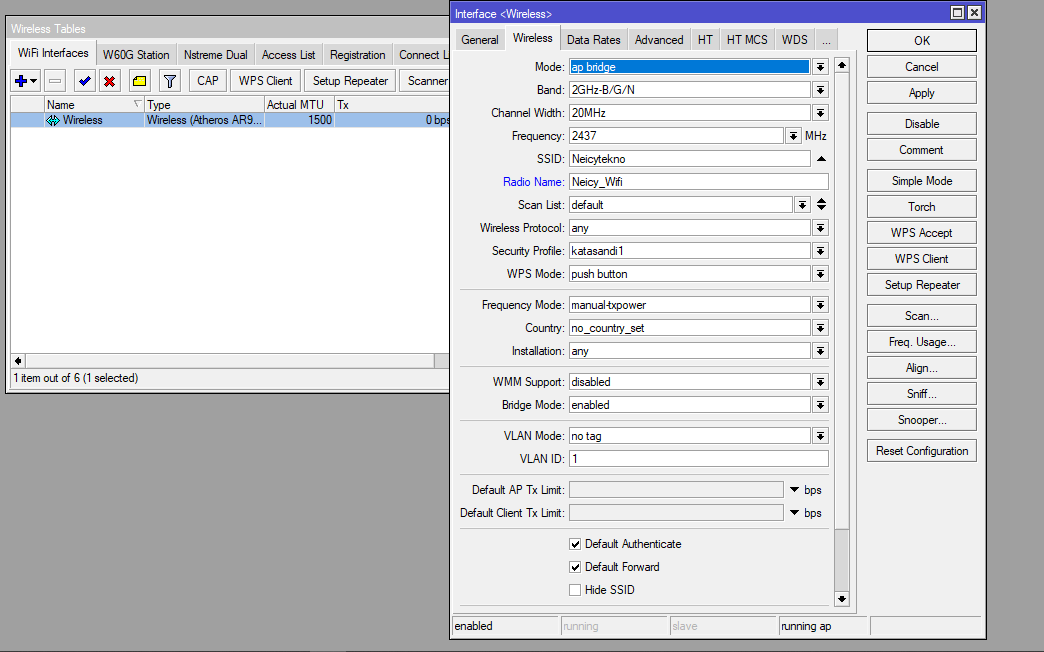Image resolution: width=1044 pixels, height=652 pixels.
Task: Switch to the WDS tab
Action: point(794,40)
